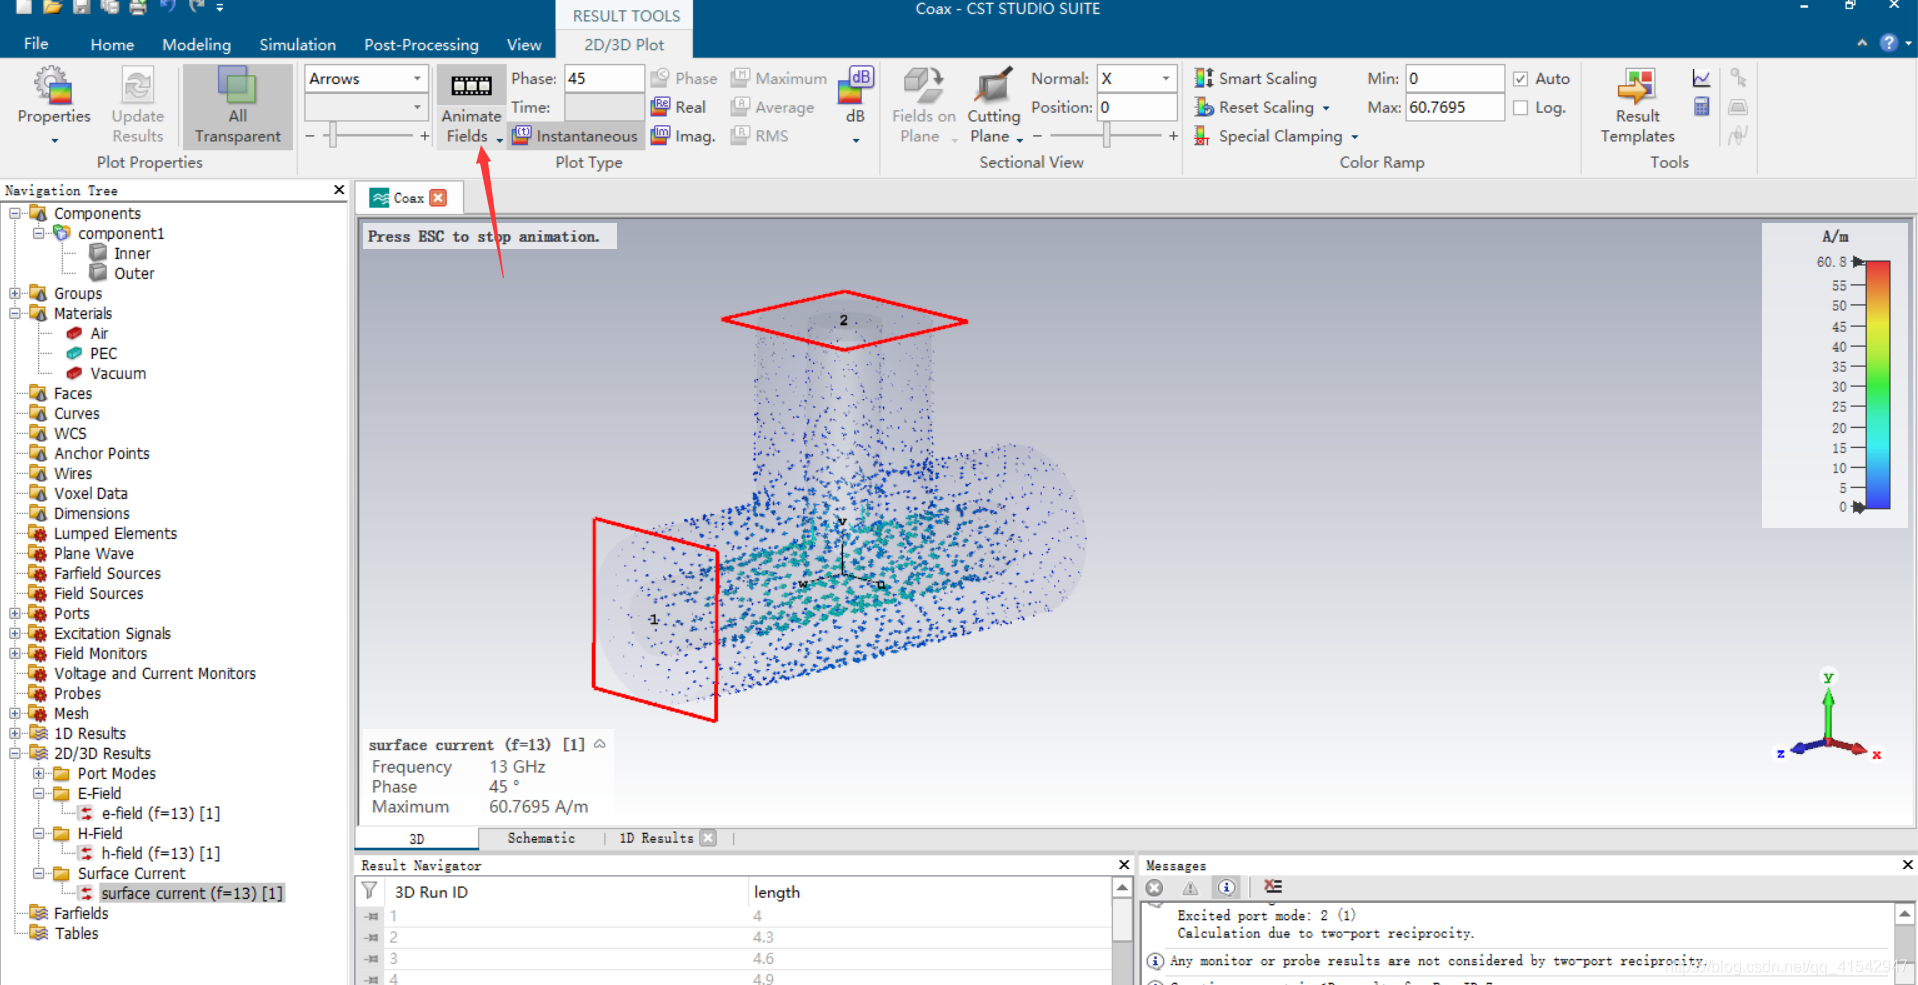Screen dimensions: 1918x985
Task: Choose the Imag. plot type
Action: click(683, 136)
